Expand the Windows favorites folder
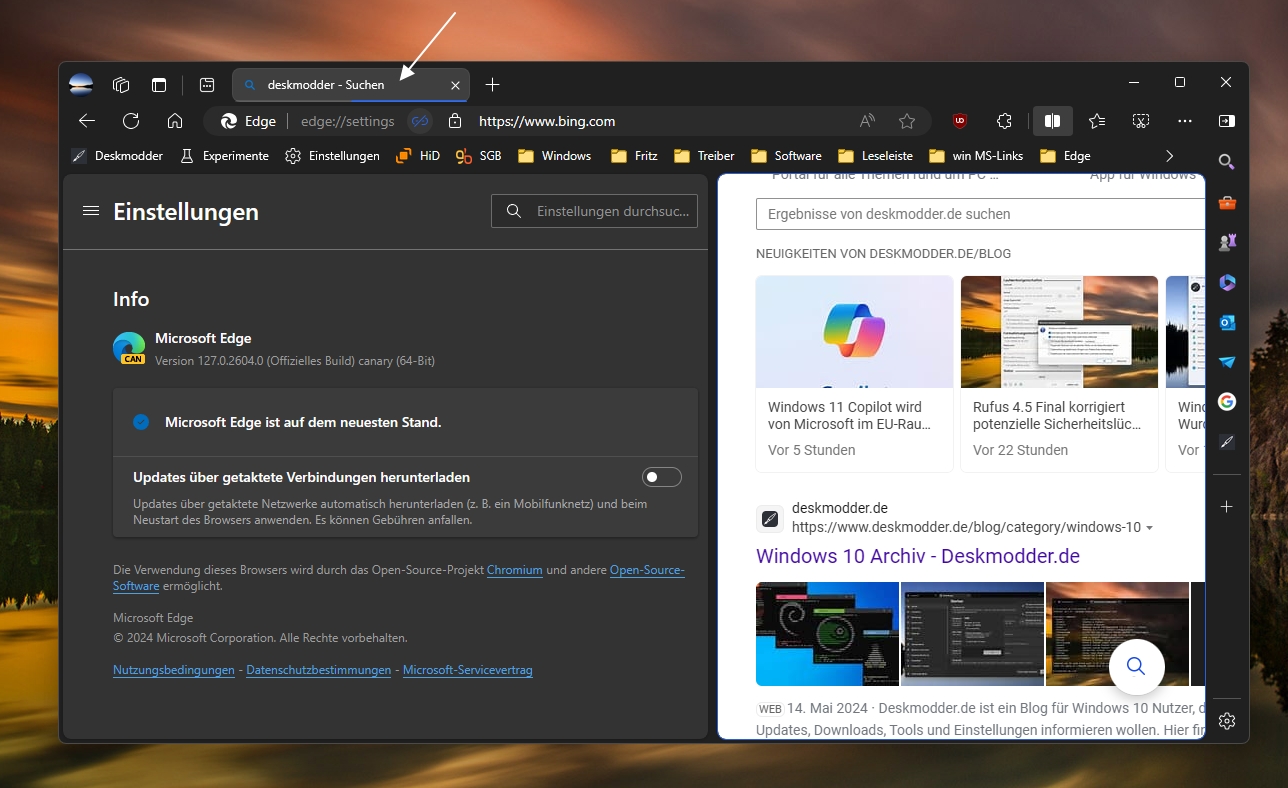Image resolution: width=1288 pixels, height=788 pixels. (x=554, y=156)
